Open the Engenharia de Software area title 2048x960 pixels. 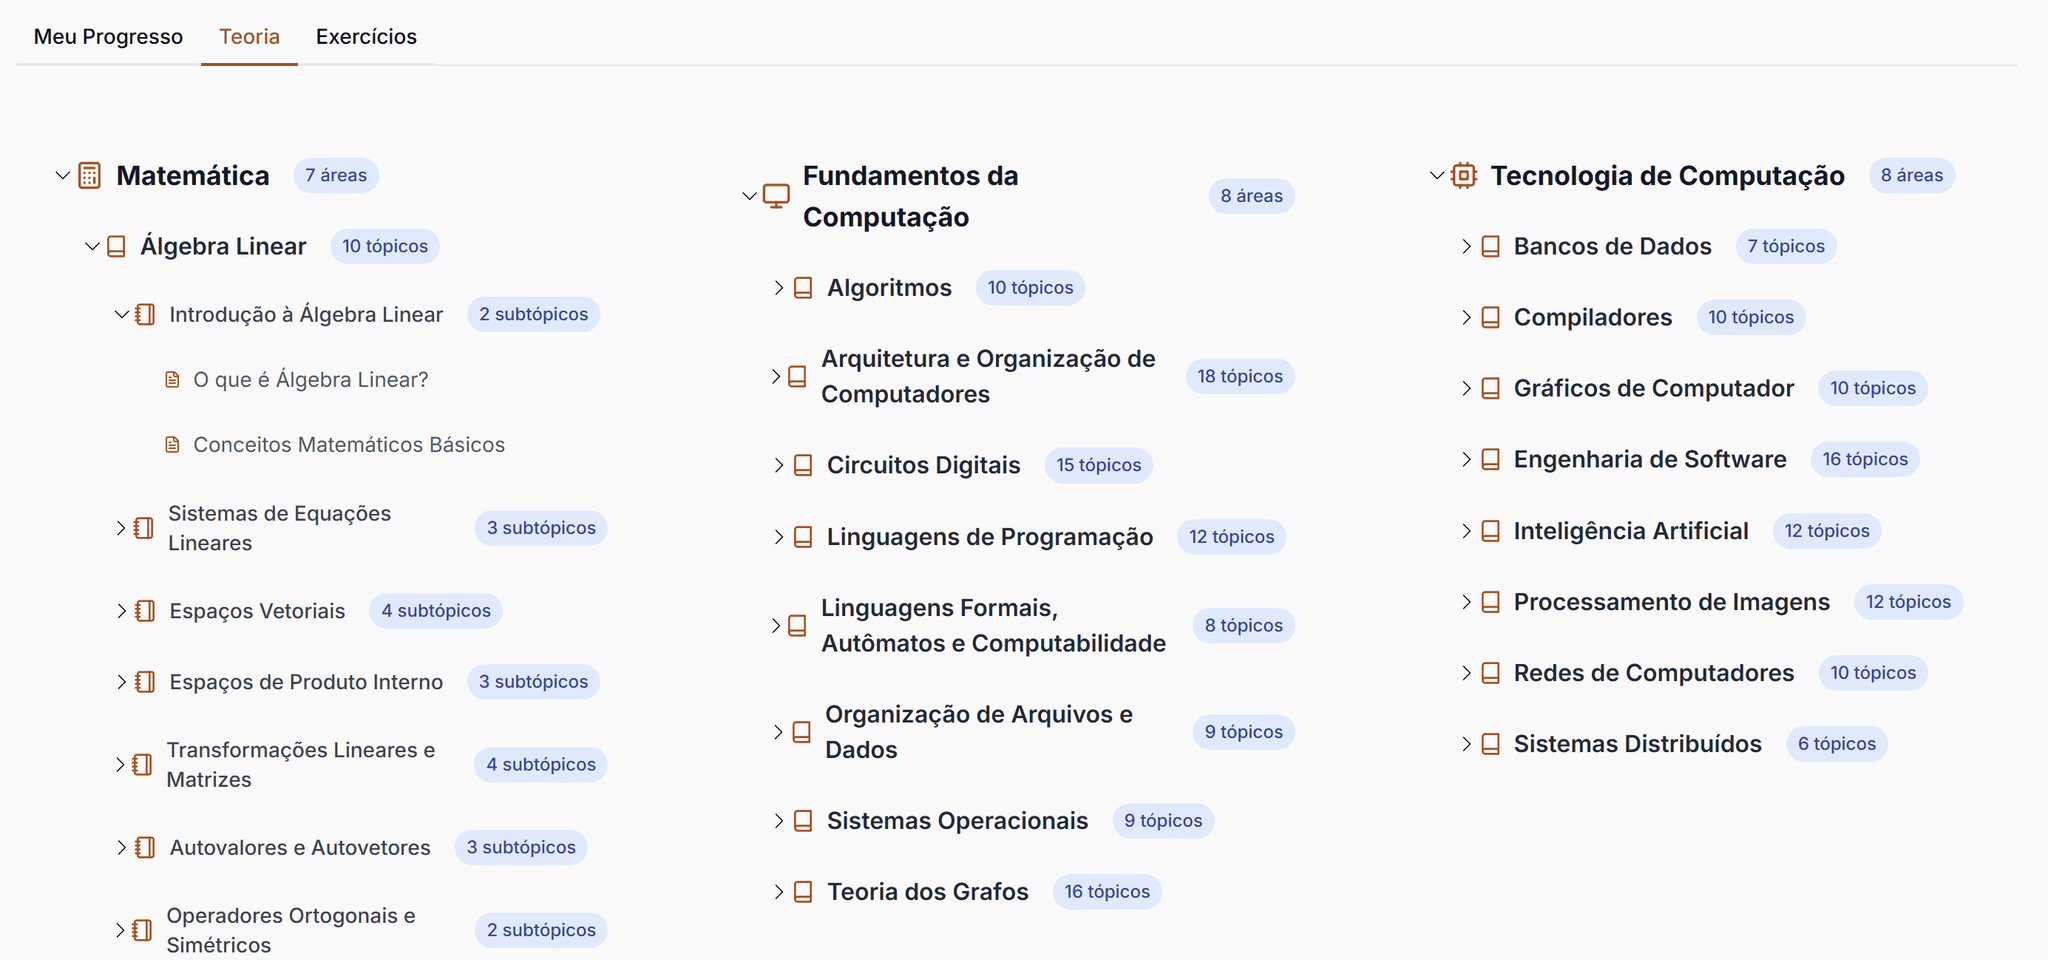1649,460
